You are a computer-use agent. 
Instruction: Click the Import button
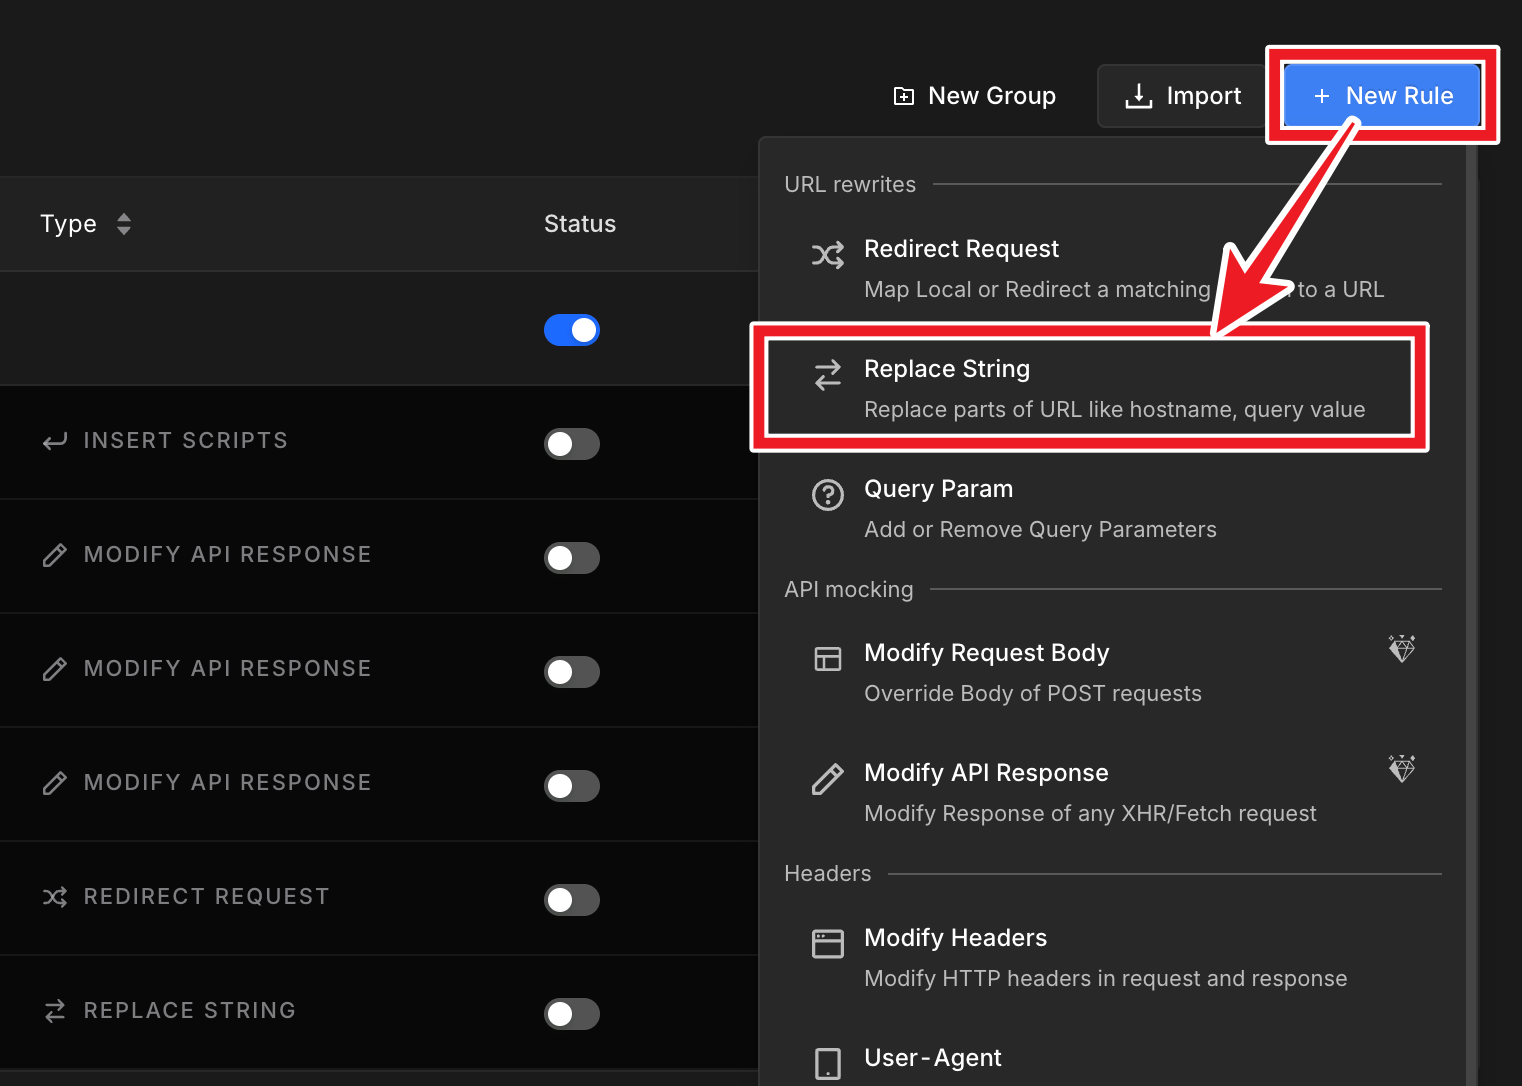pos(1183,96)
